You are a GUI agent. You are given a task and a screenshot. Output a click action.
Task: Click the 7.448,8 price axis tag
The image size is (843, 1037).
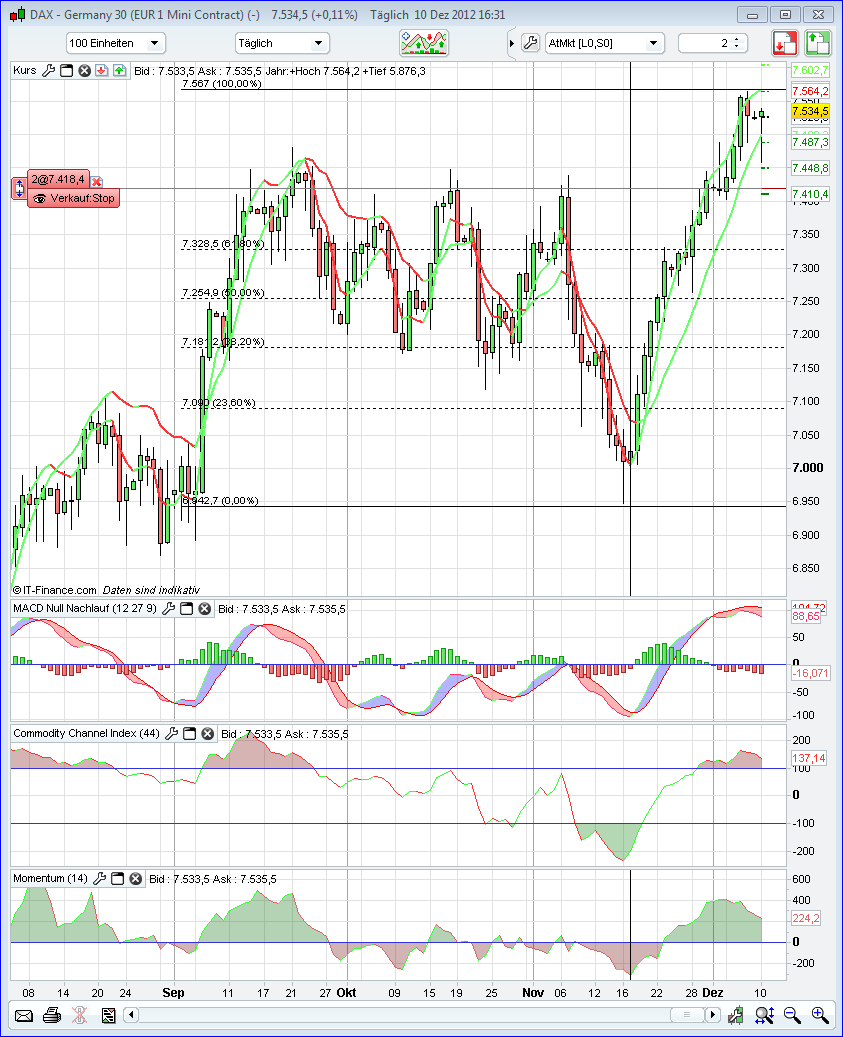coord(810,168)
